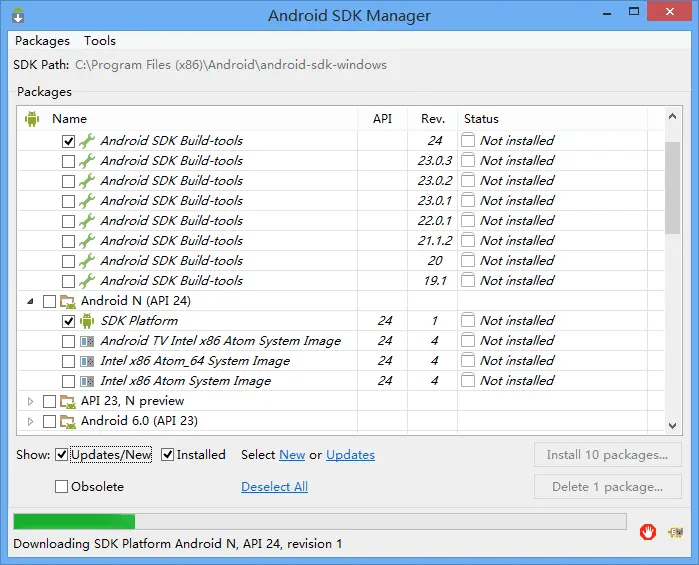Collapse the Android N (API 24) group
This screenshot has width=699, height=565.
(30, 302)
